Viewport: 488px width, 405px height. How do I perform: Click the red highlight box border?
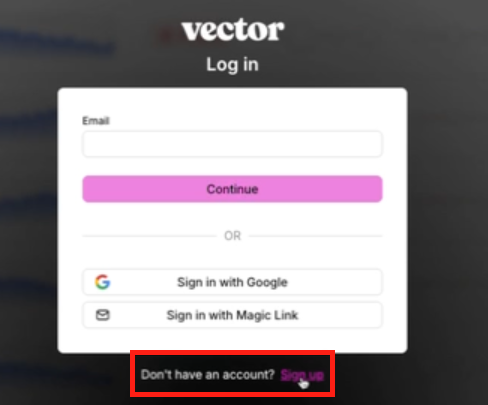click(232, 352)
